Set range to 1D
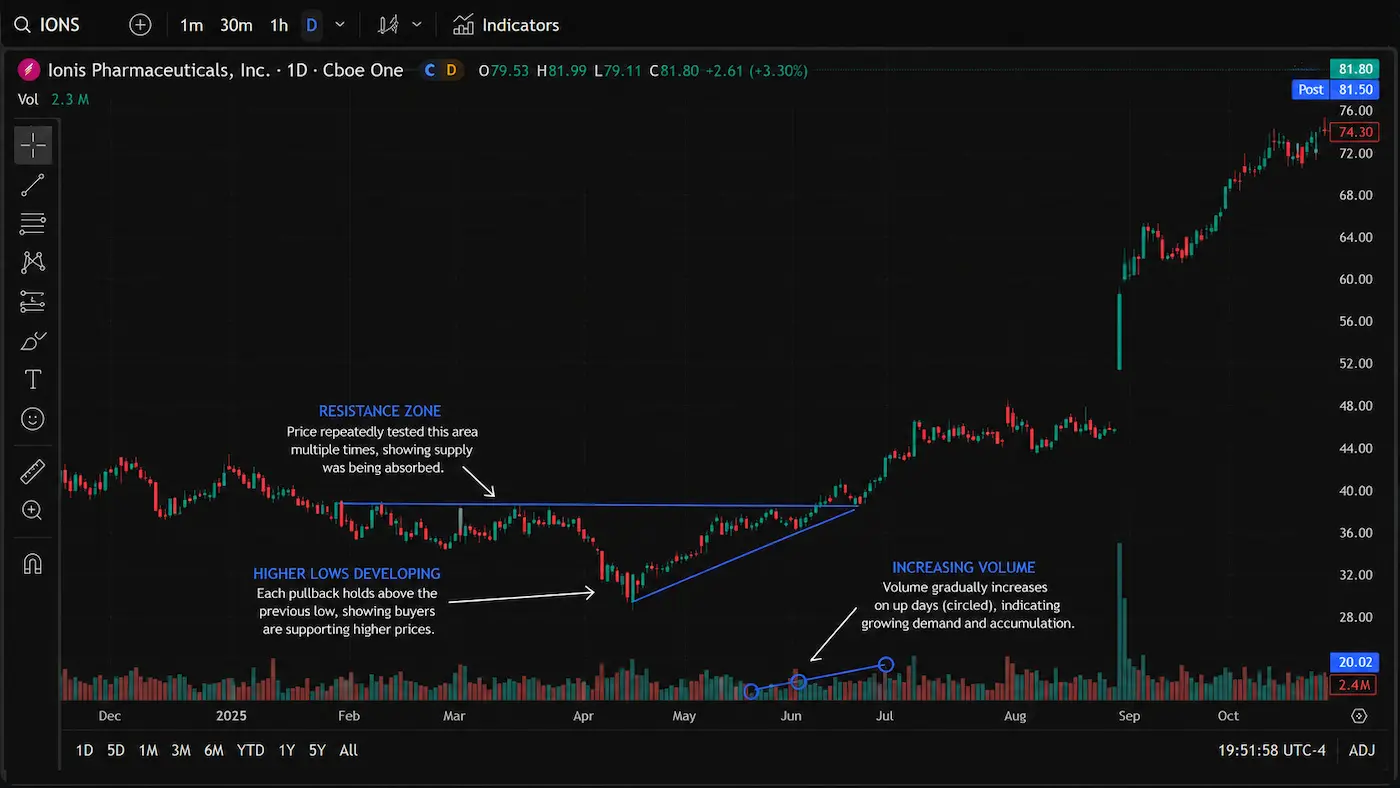The height and width of the screenshot is (788, 1400). 85,750
